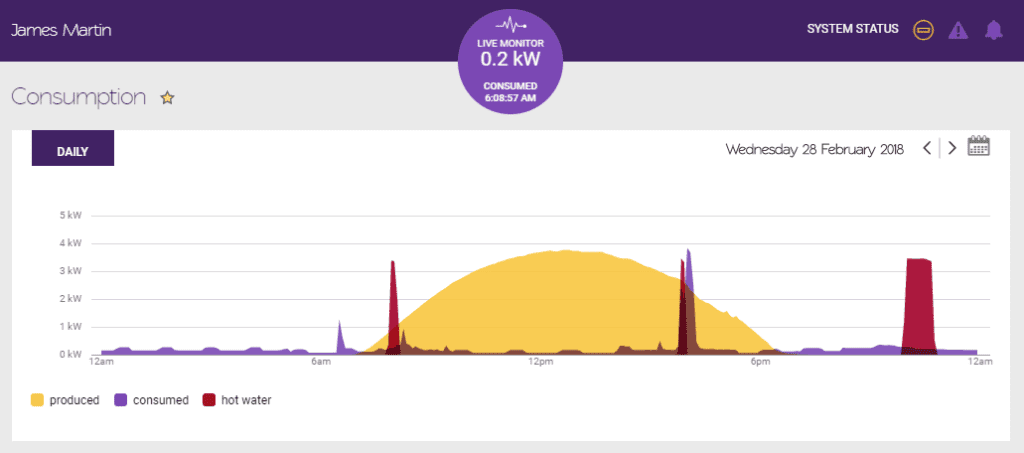Open the warning triangle alerts icon
This screenshot has width=1024, height=453.
click(x=958, y=30)
